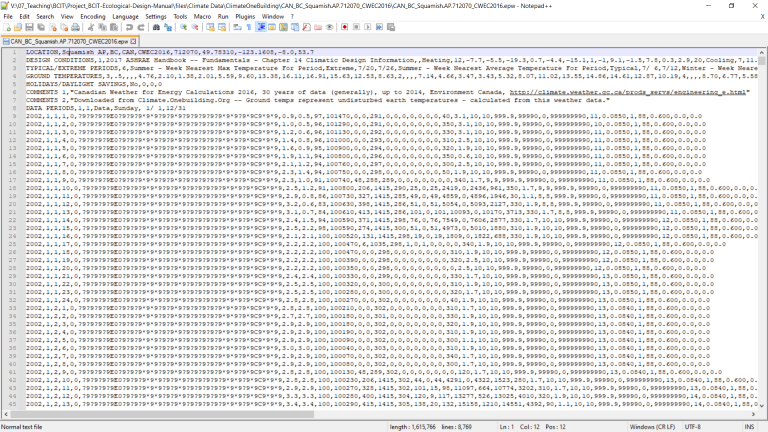Start macro recording with the red Record icon
This screenshot has height=432, width=768.
[x=345, y=29]
